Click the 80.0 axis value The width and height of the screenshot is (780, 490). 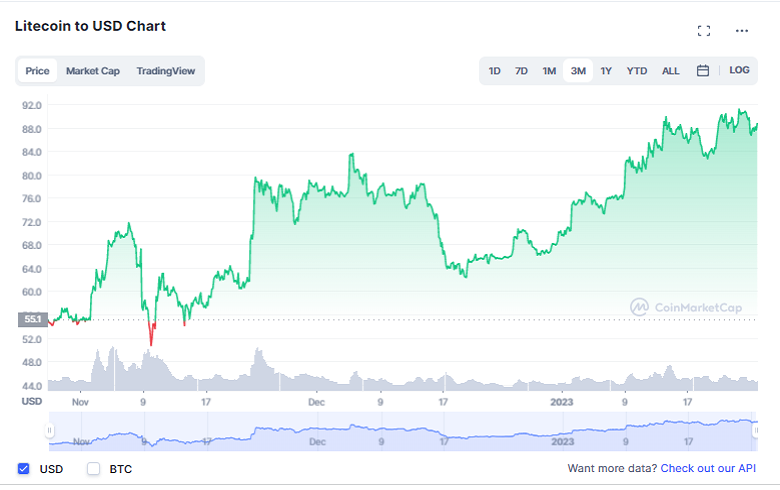tap(32, 176)
